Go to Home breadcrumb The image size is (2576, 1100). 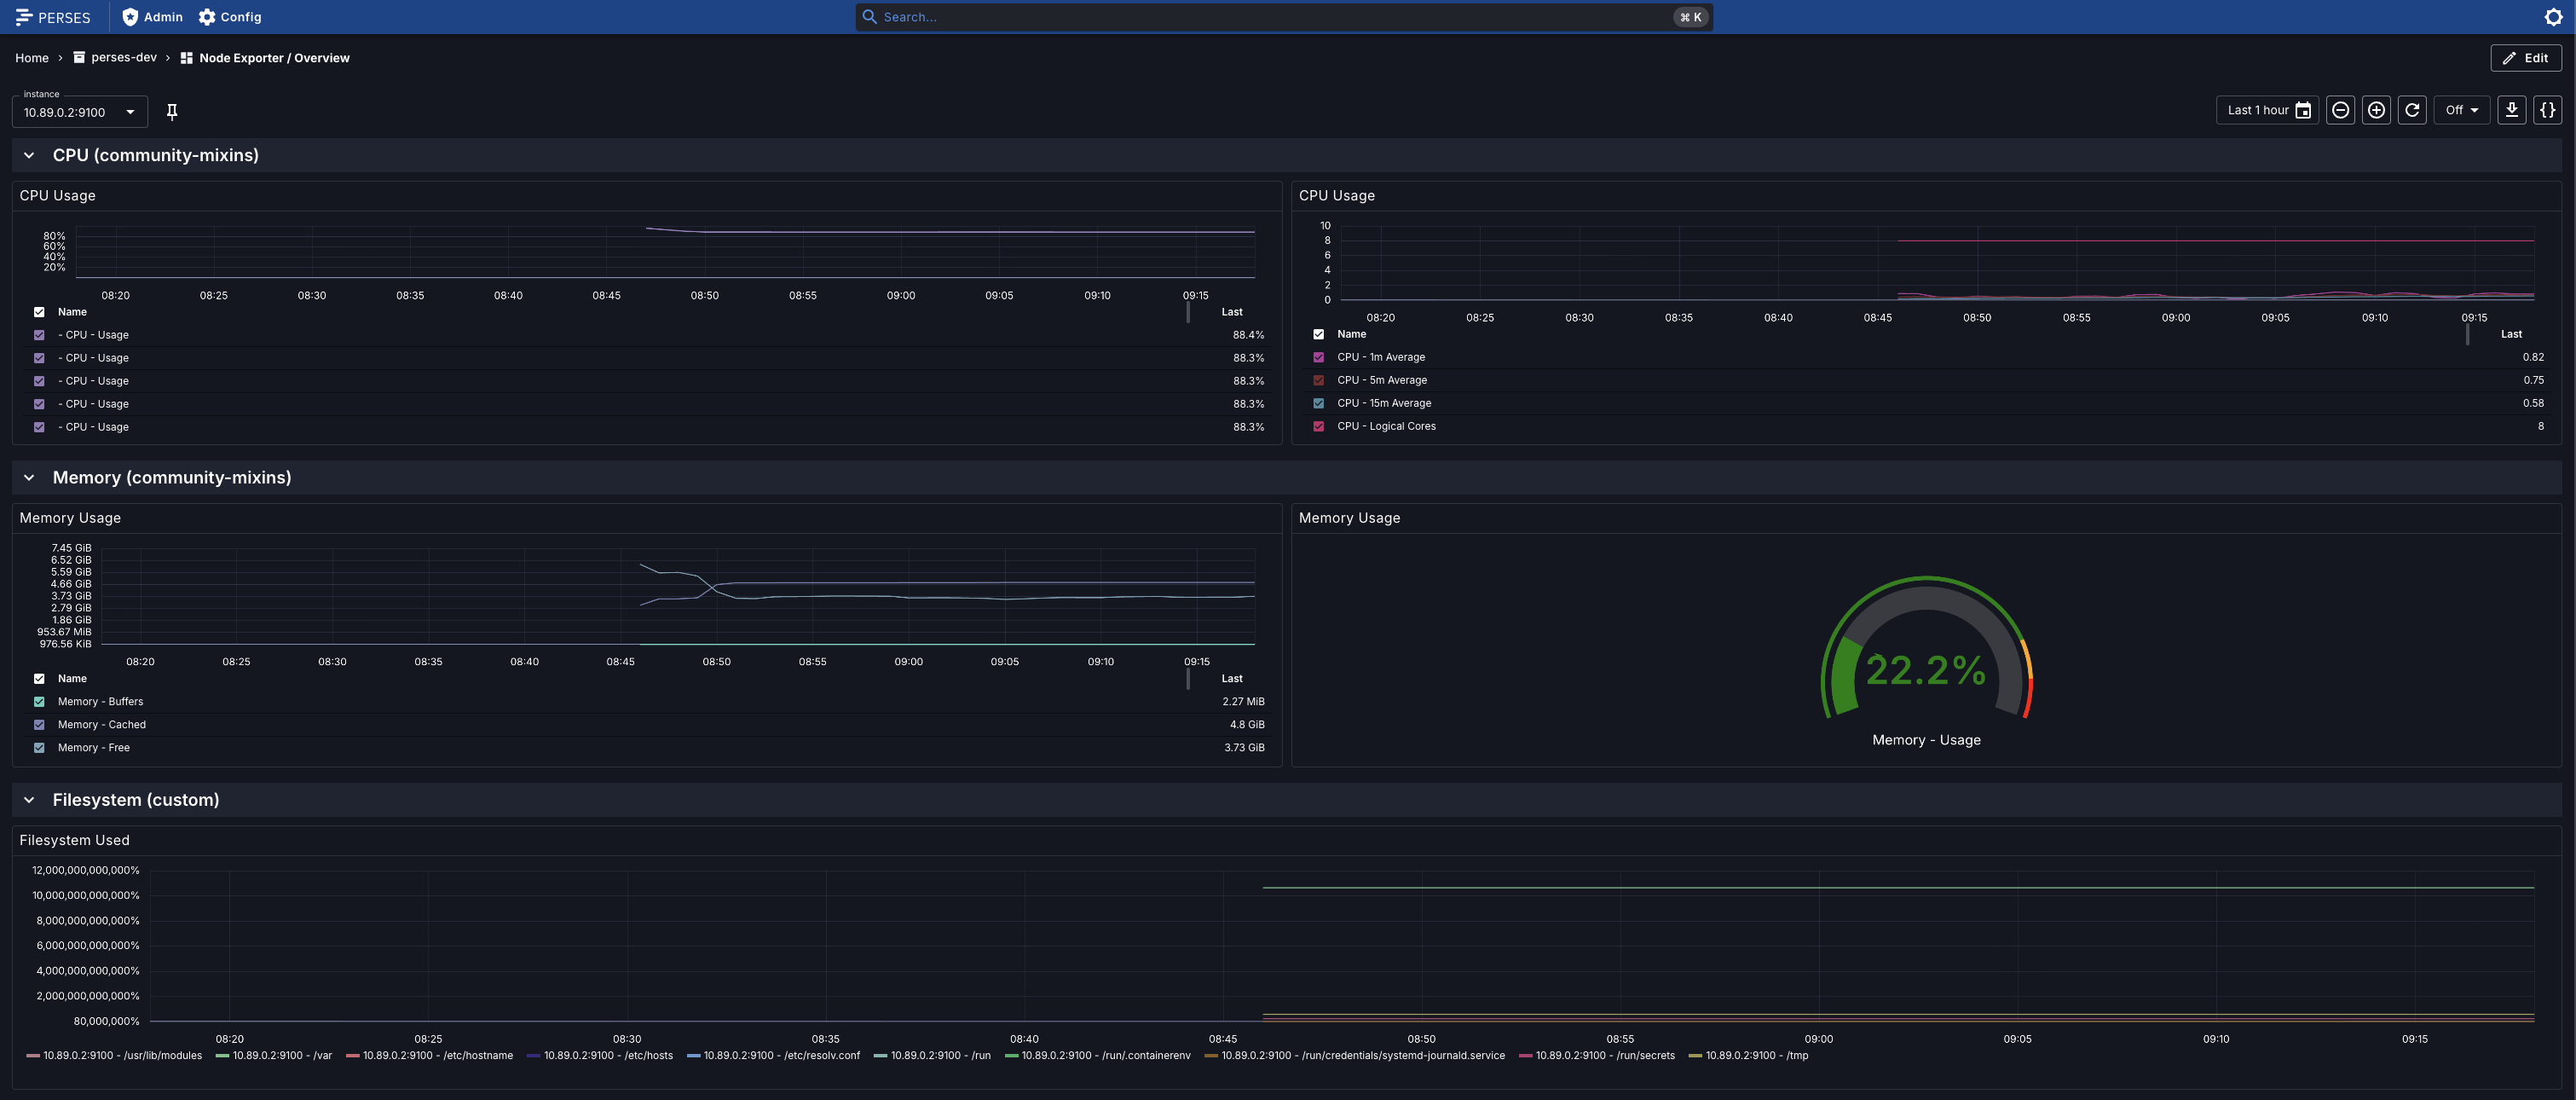32,58
